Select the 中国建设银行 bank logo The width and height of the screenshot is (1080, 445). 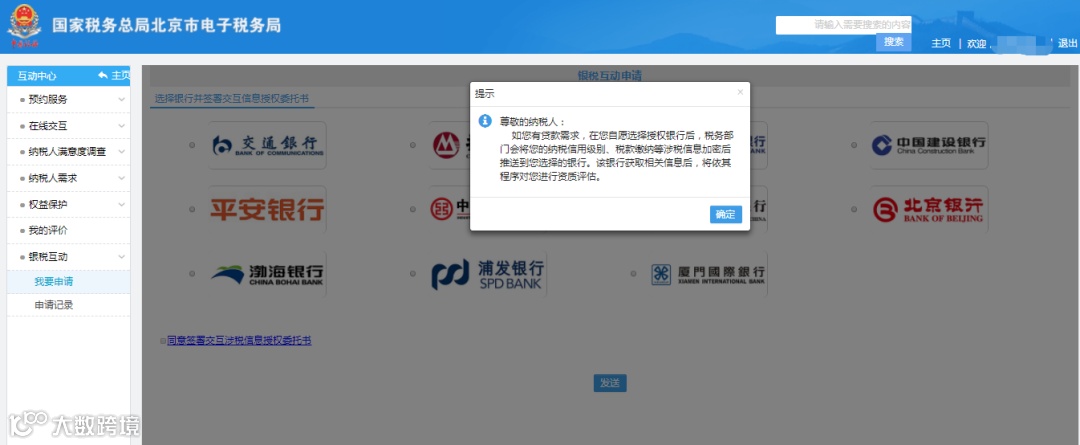point(928,145)
